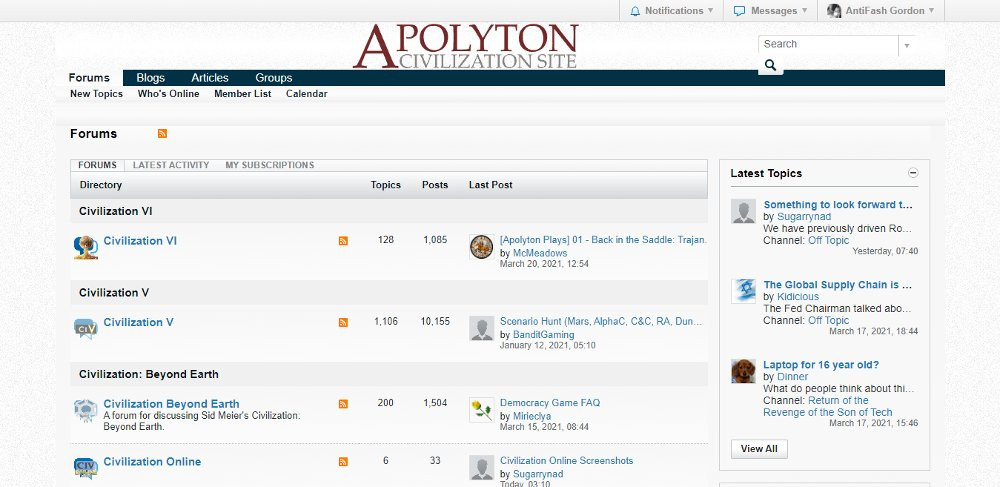The image size is (1000, 487).
Task: Select the FORUMS sub-tab
Action: 98,165
